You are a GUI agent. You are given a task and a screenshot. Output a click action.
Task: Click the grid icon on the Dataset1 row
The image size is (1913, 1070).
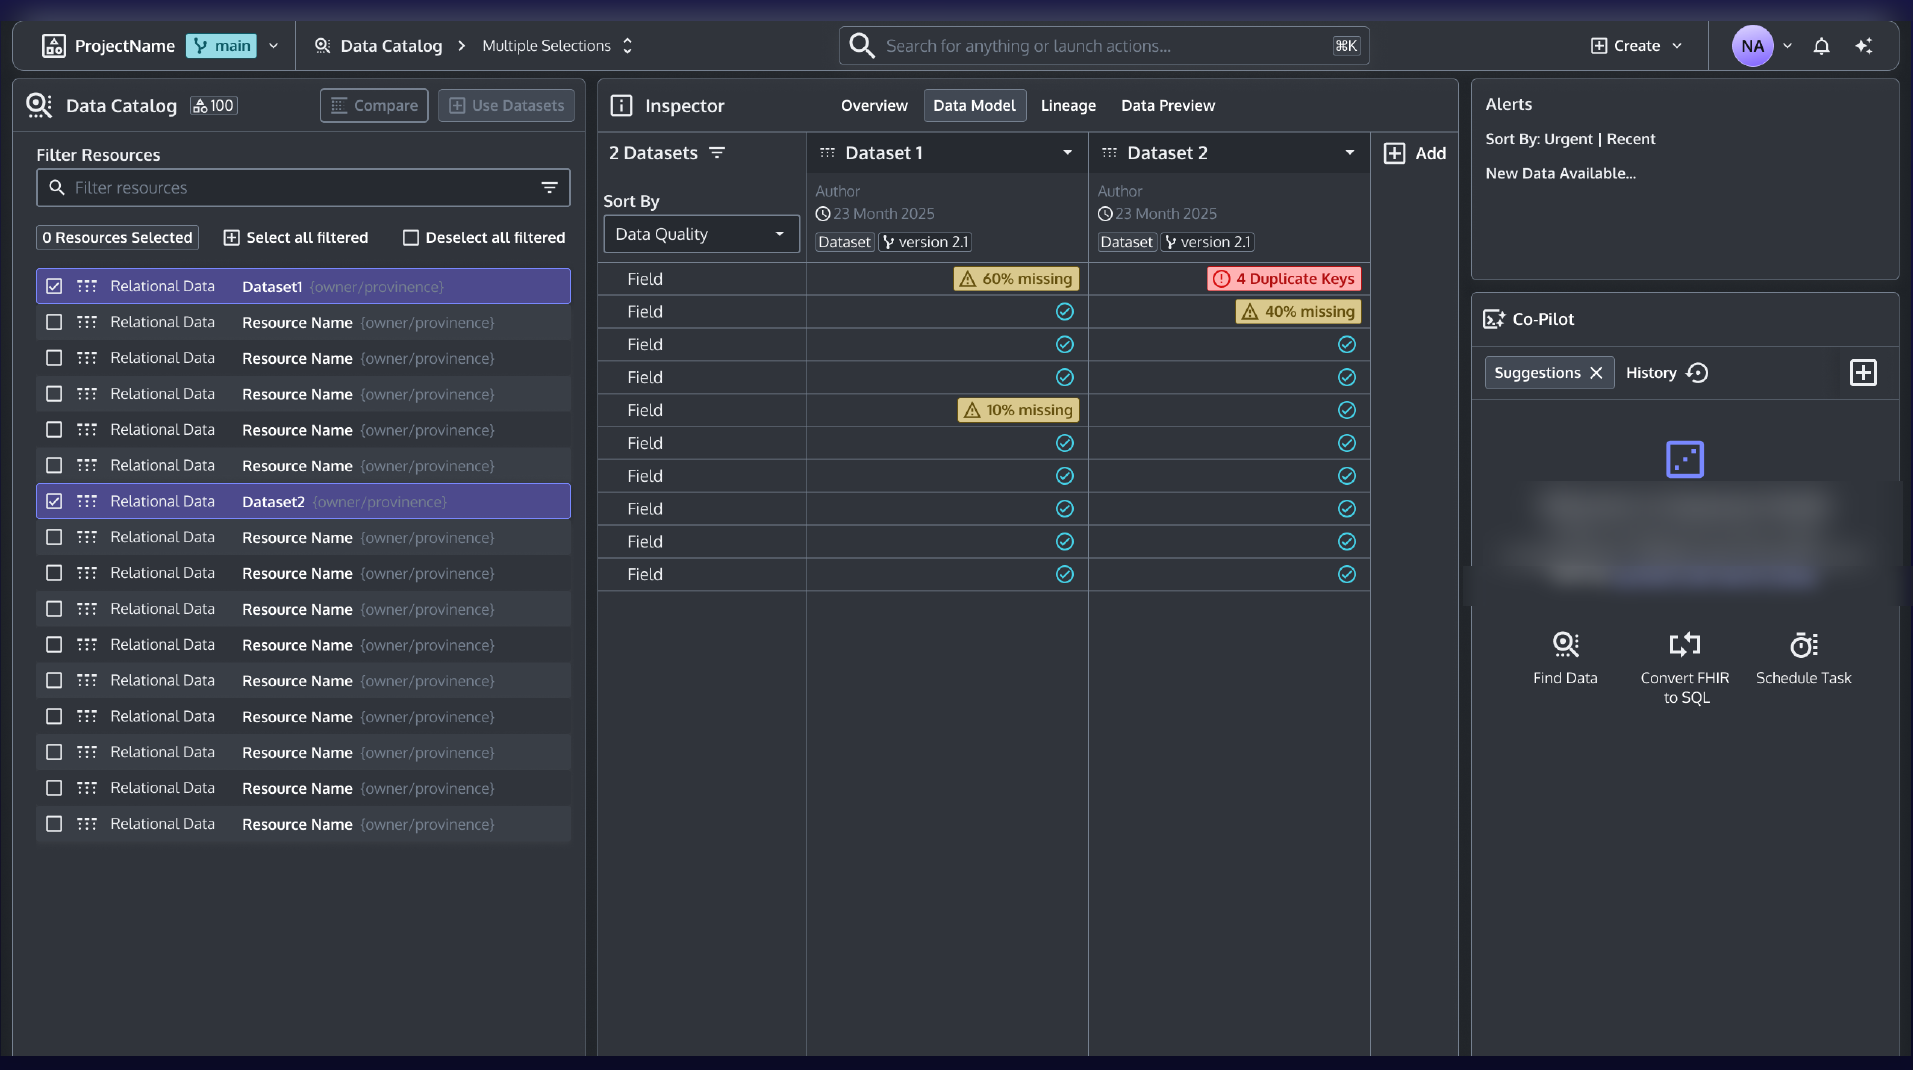87,286
